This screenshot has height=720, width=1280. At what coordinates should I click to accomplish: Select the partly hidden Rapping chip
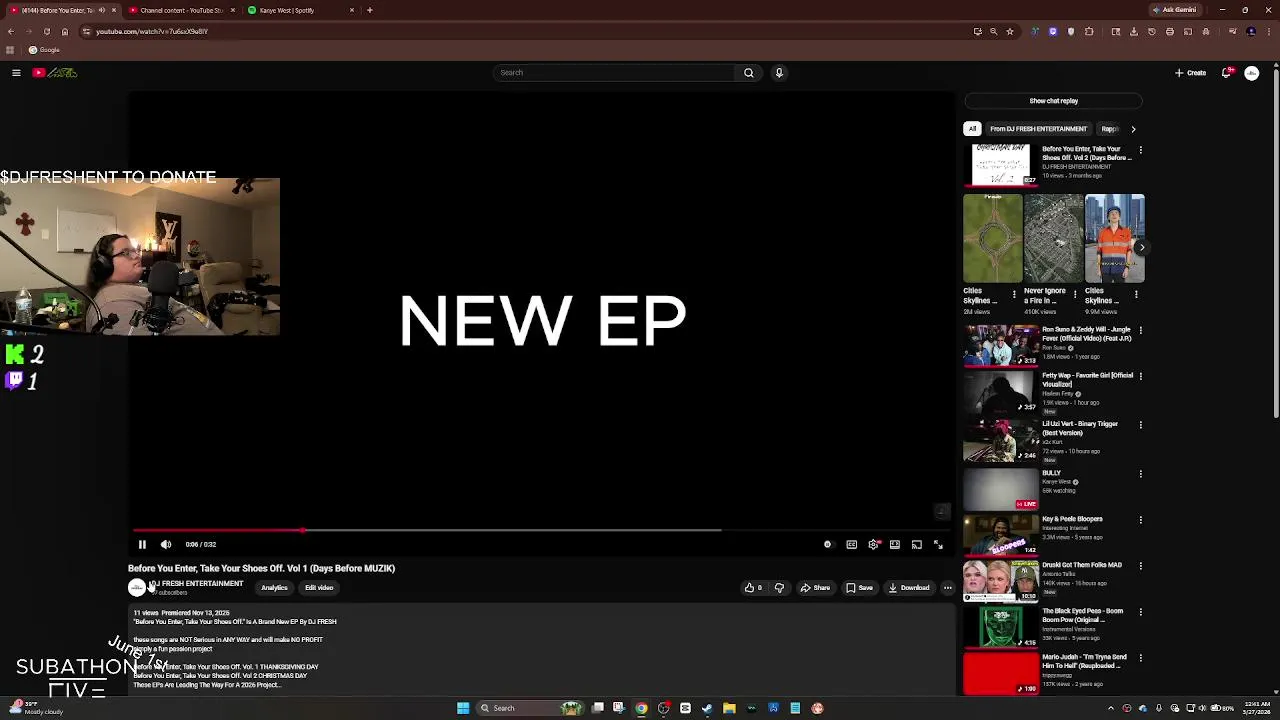tap(1109, 129)
